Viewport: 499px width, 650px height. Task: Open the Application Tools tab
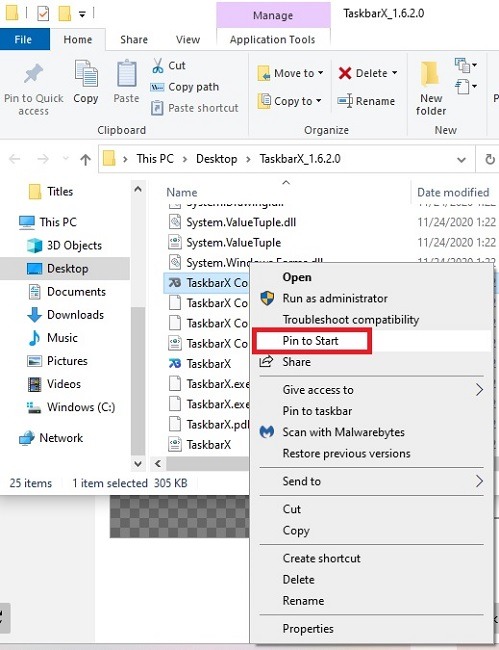pyautogui.click(x=272, y=39)
